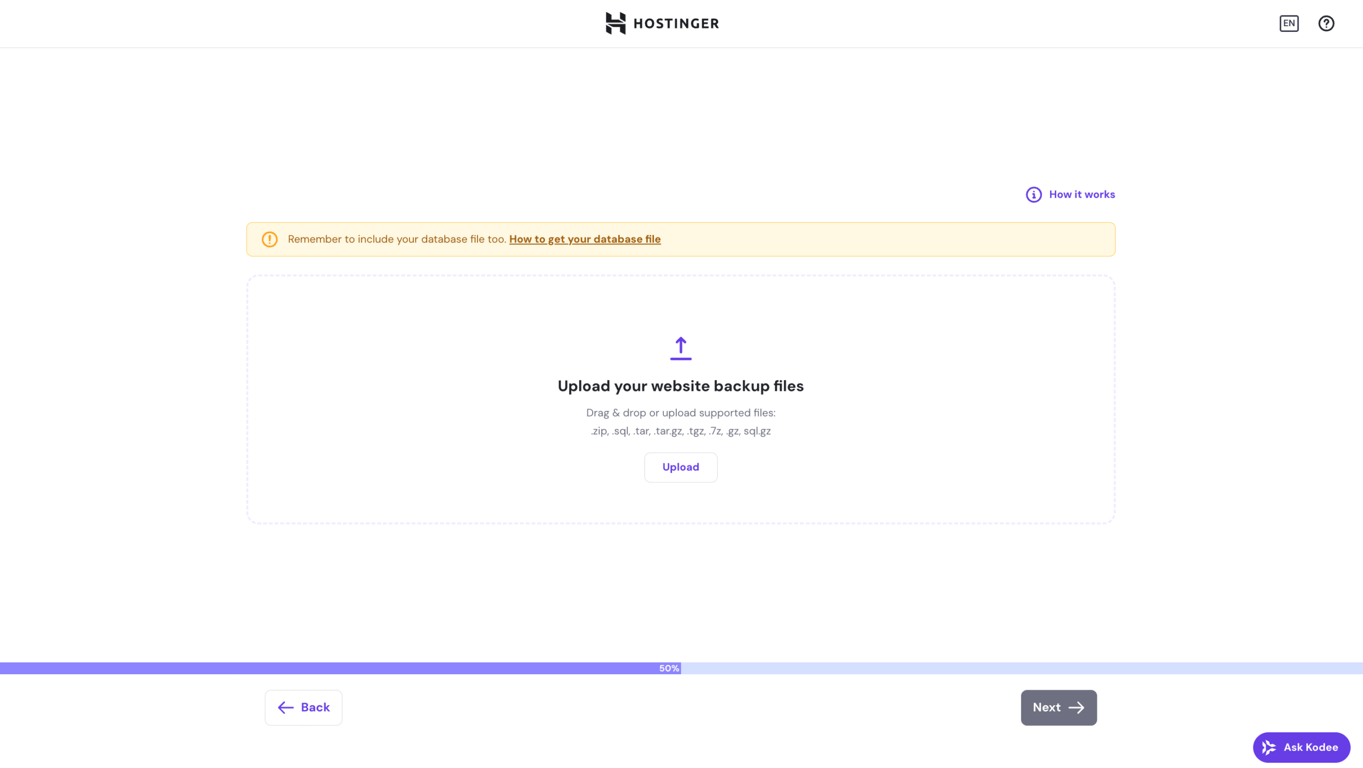Image resolution: width=1363 pixels, height=768 pixels.
Task: Open the How it works guide
Action: (1081, 194)
